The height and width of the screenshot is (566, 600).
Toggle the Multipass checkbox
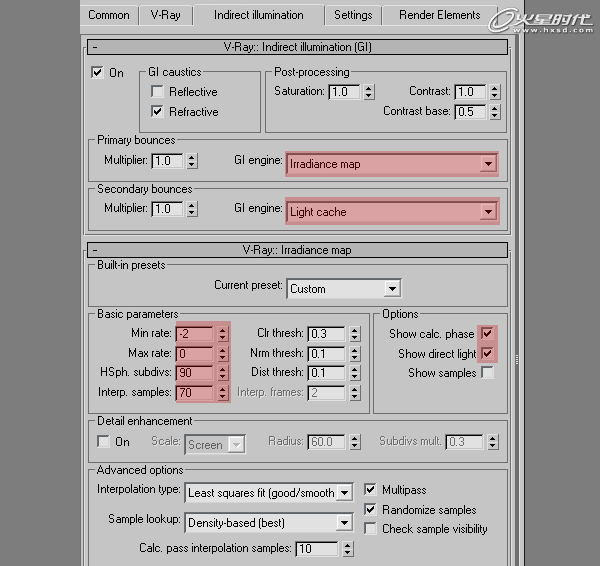click(x=370, y=489)
